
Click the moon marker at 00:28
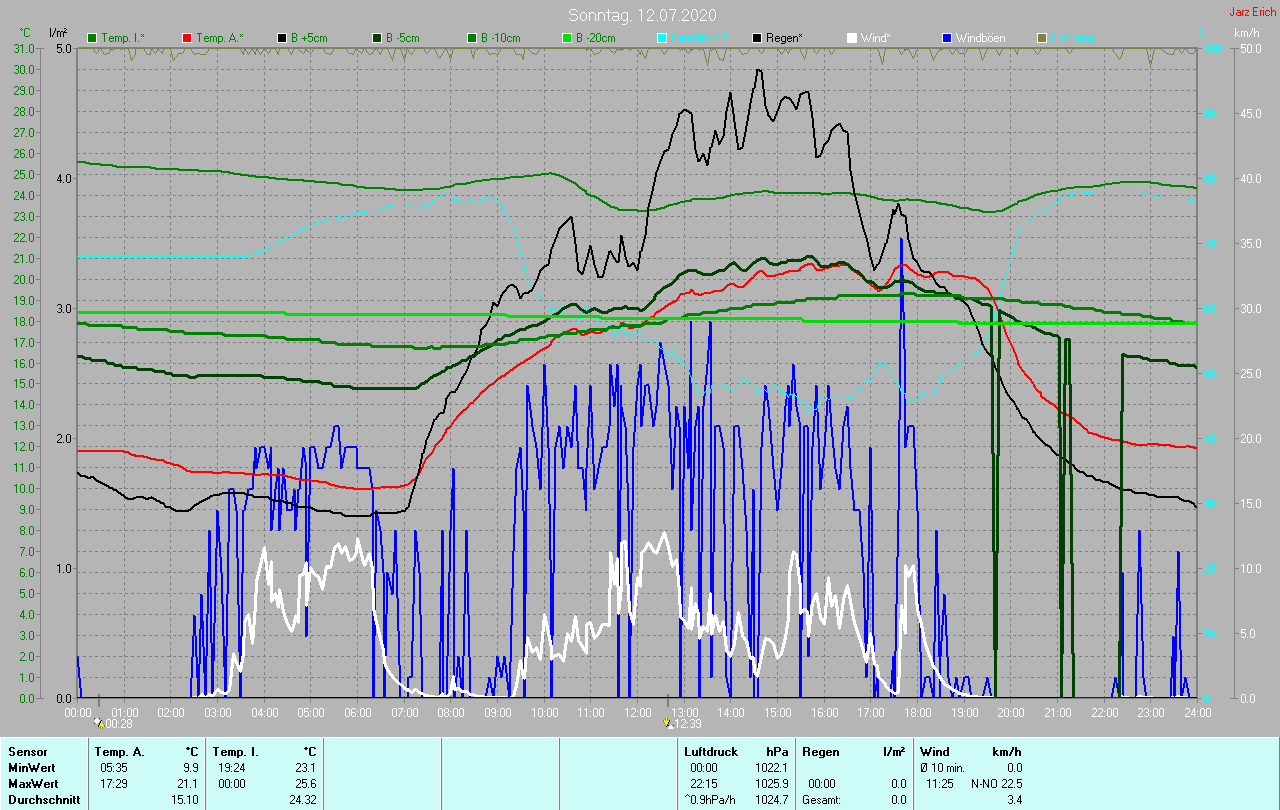(x=99, y=721)
